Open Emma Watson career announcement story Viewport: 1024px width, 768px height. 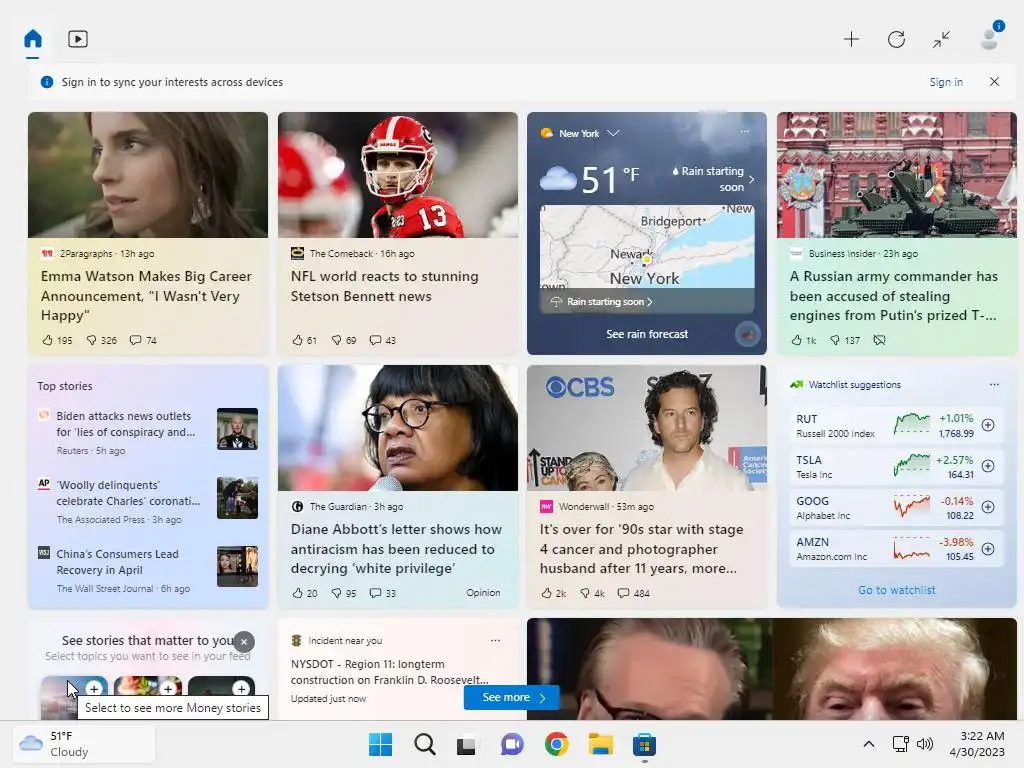[x=146, y=296]
